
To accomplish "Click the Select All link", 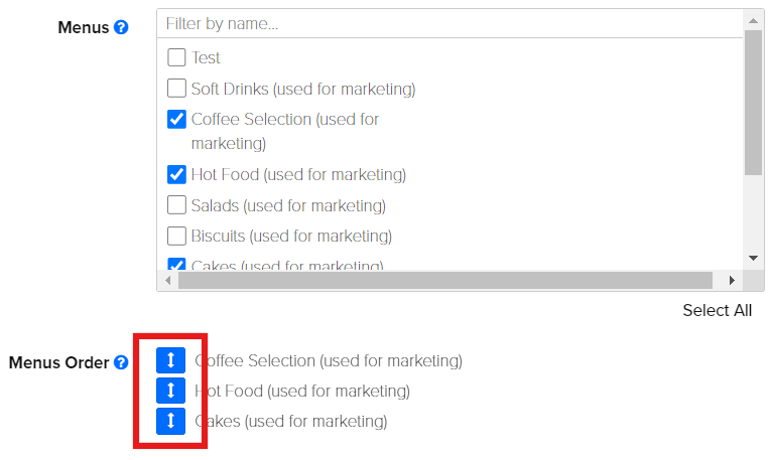I will click(717, 310).
